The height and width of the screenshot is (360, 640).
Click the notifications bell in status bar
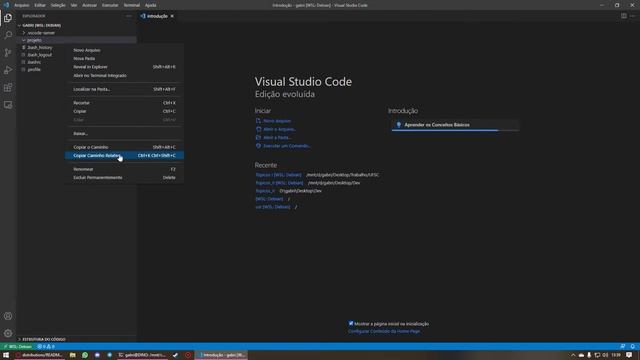coord(633,347)
